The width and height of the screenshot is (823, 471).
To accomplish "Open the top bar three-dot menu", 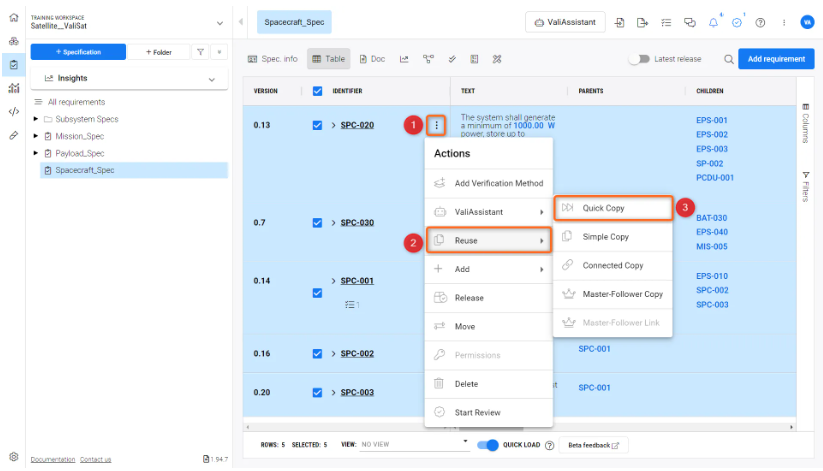I will tap(784, 23).
